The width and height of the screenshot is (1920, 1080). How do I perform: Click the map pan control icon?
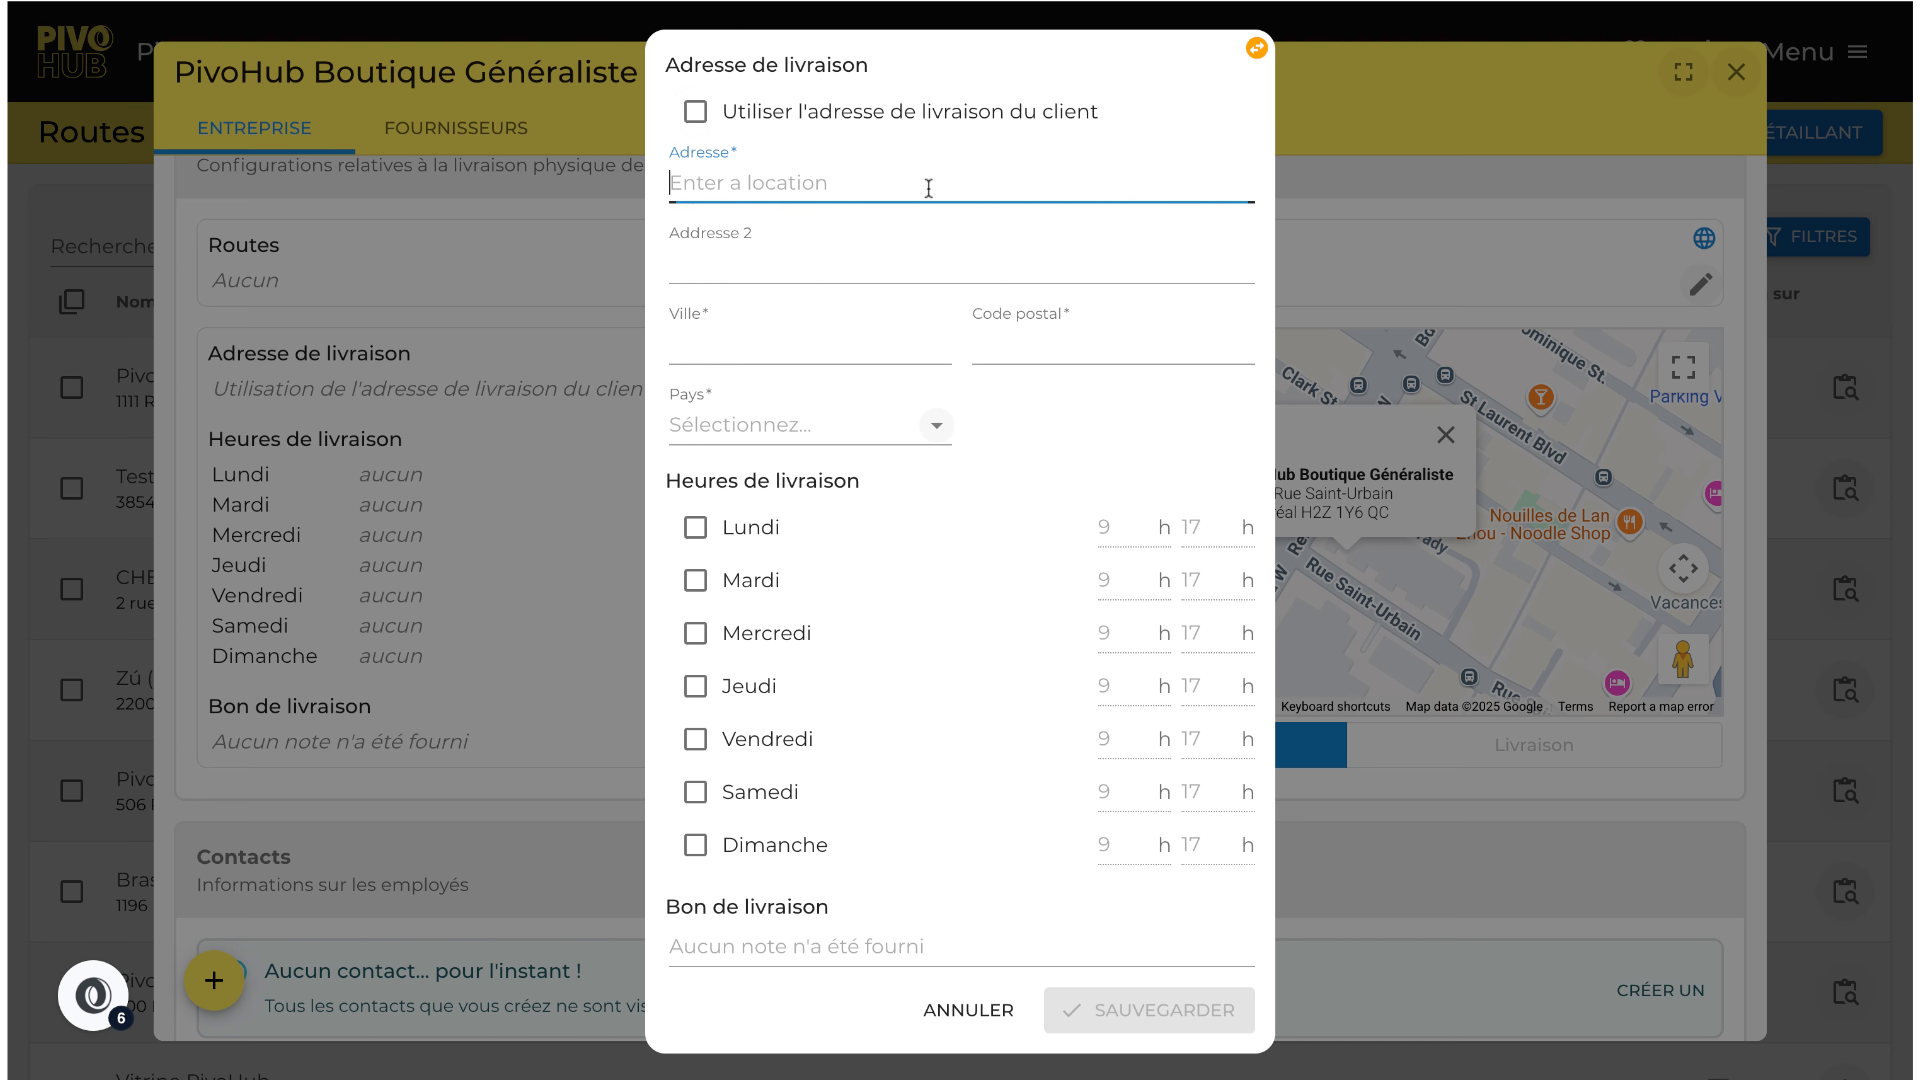[x=1683, y=568]
